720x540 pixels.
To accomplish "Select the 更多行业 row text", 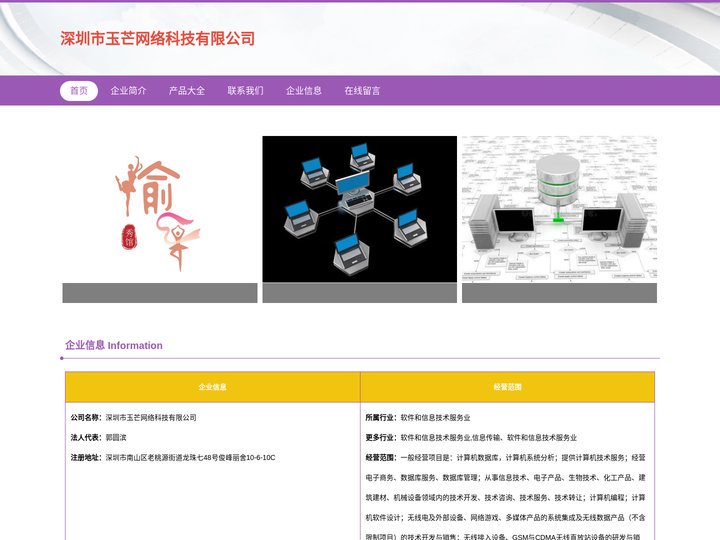I will pyautogui.click(x=471, y=438).
